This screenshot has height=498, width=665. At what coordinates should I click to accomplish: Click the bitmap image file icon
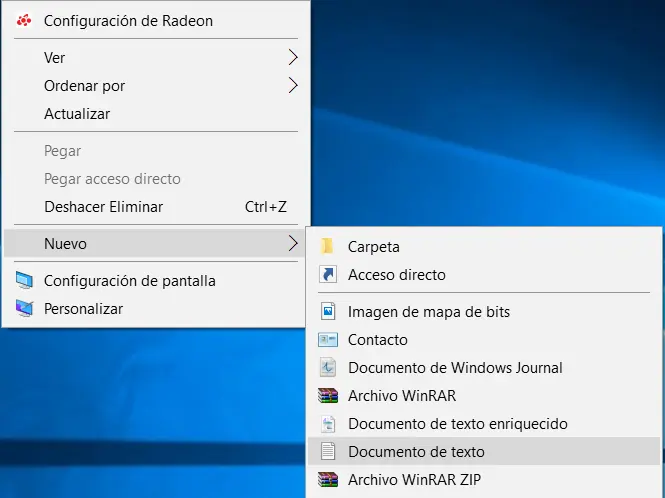point(328,311)
